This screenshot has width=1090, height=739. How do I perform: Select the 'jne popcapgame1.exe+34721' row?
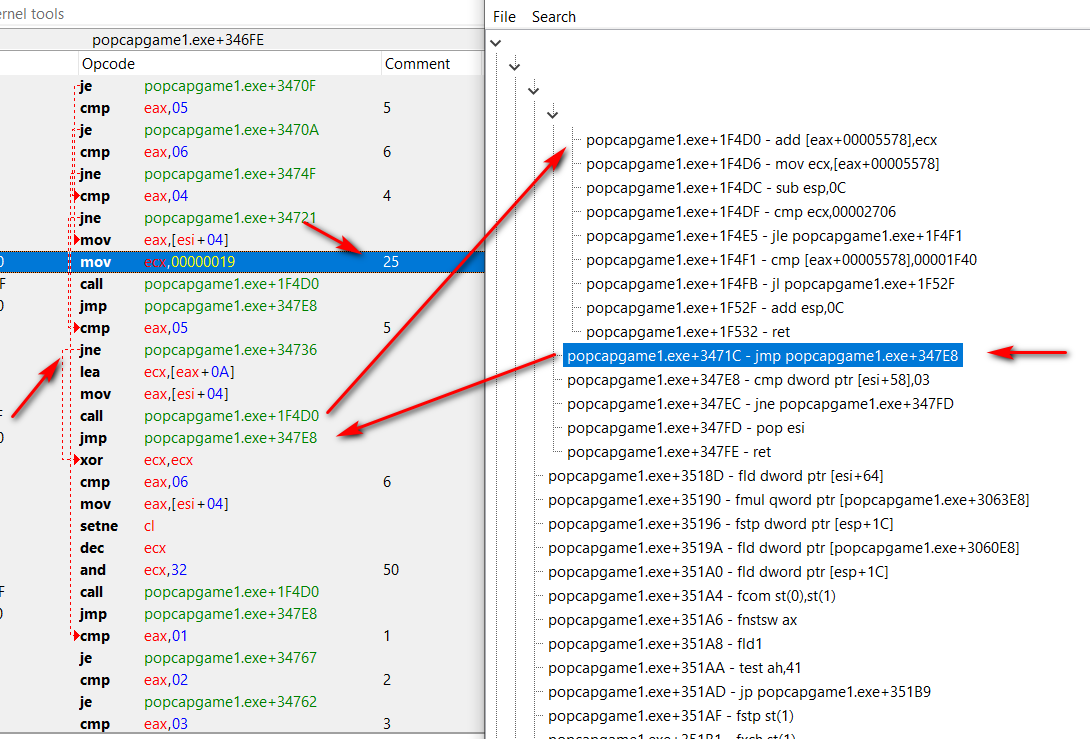pyautogui.click(x=242, y=218)
